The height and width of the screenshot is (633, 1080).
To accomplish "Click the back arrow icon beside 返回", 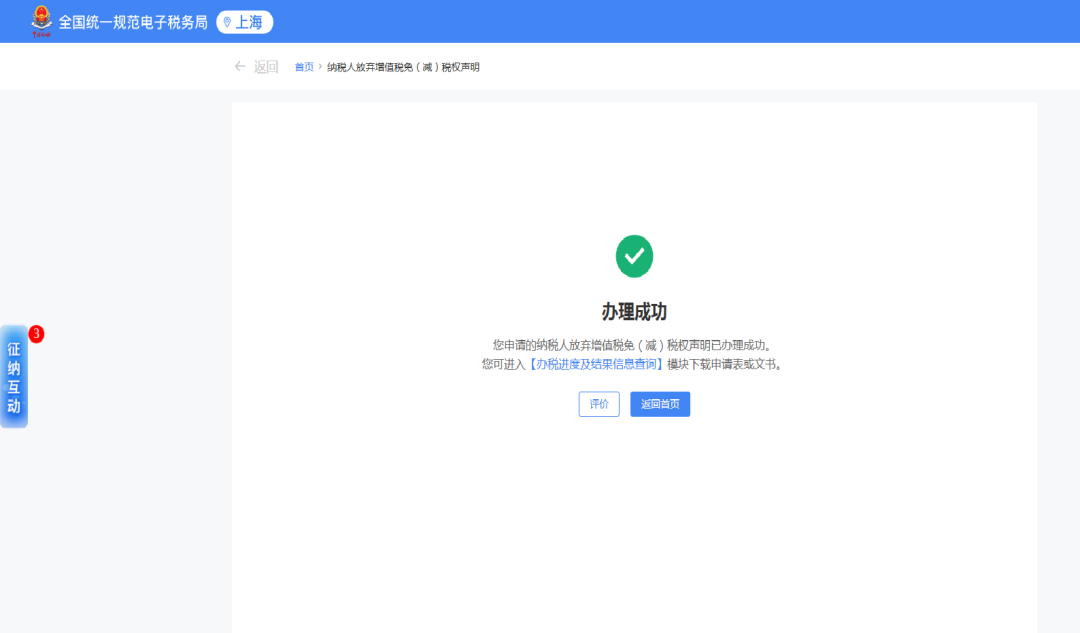I will (240, 66).
